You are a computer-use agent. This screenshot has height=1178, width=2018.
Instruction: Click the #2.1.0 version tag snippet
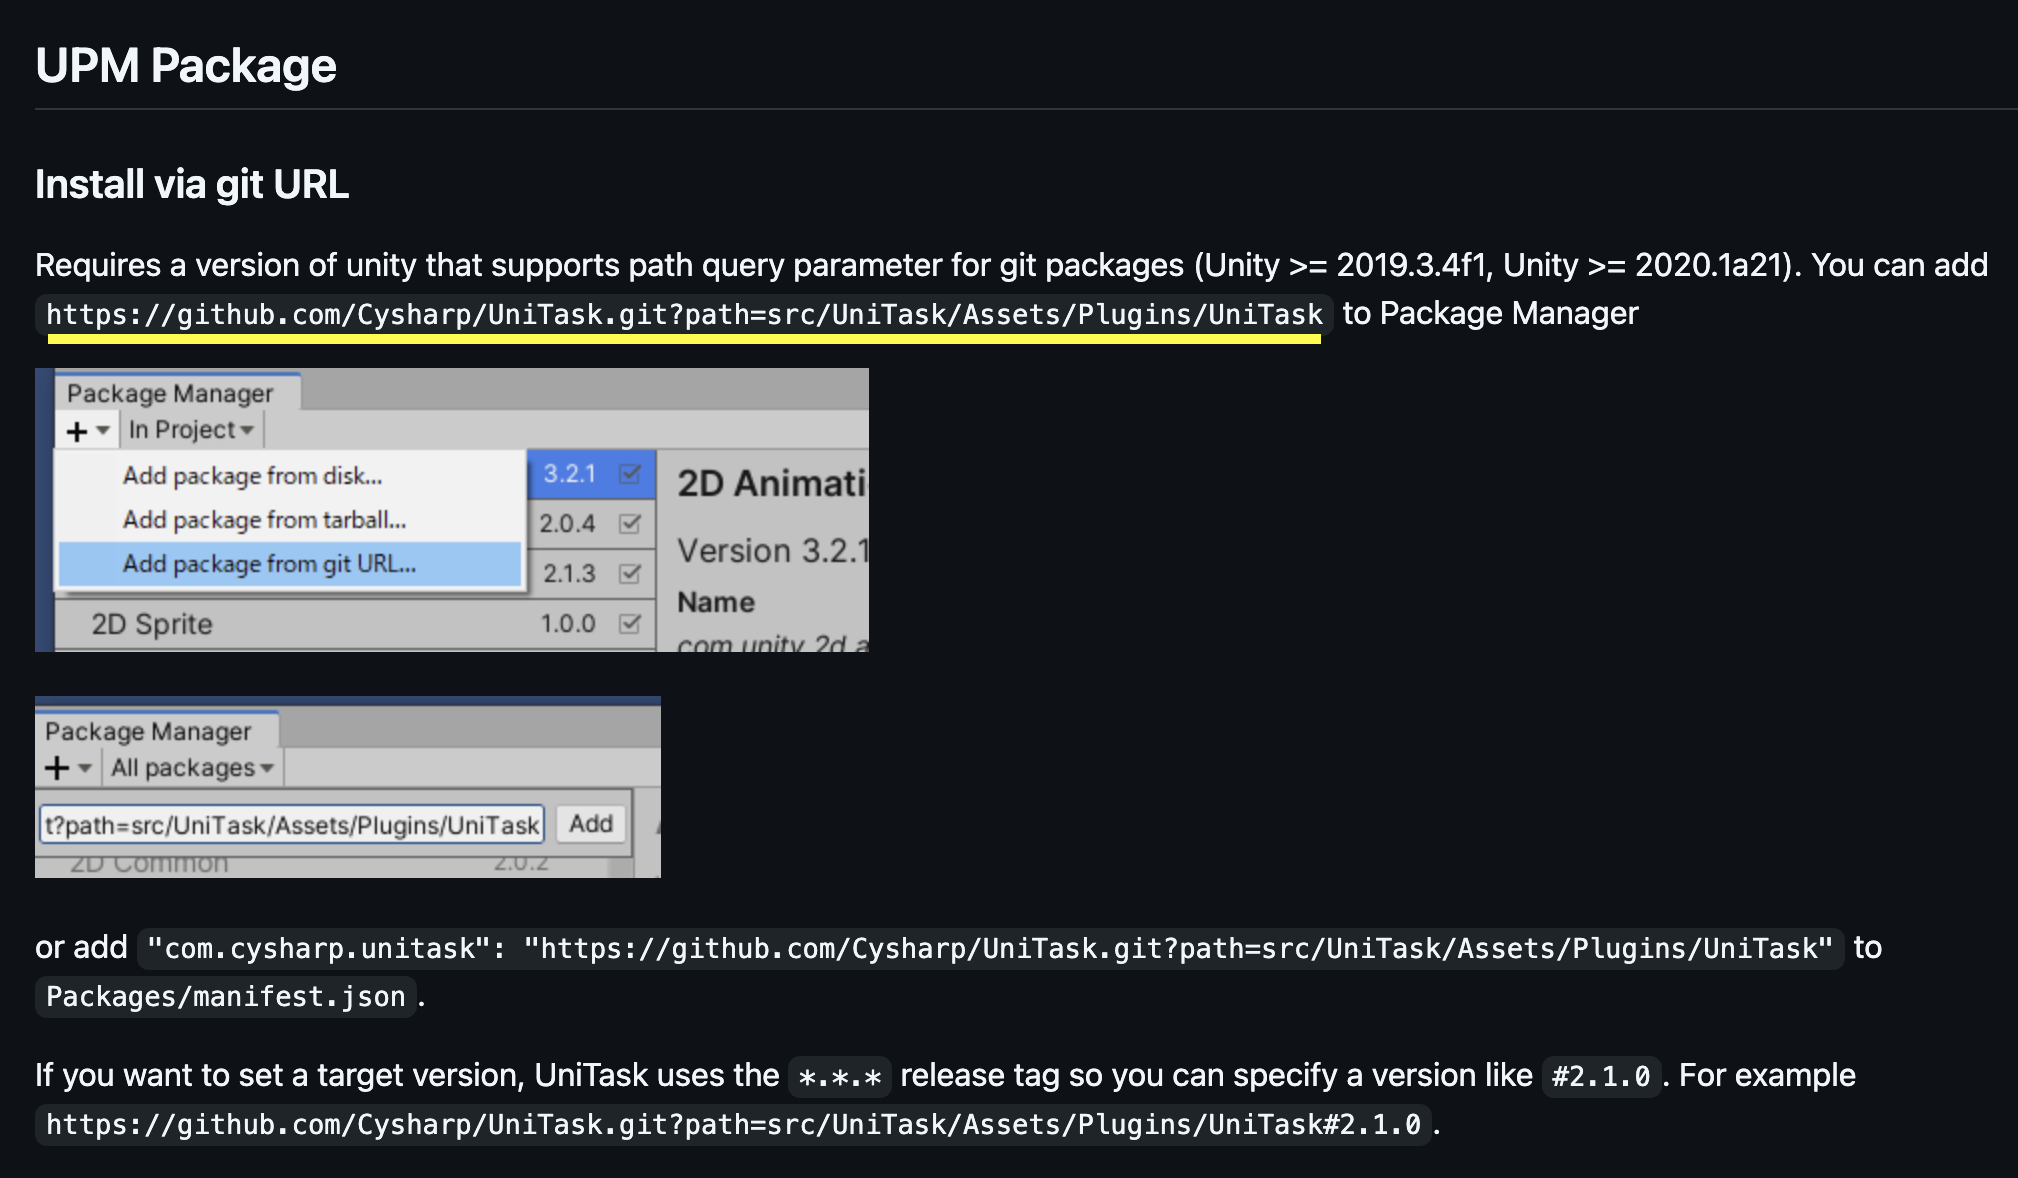(x=1600, y=1077)
